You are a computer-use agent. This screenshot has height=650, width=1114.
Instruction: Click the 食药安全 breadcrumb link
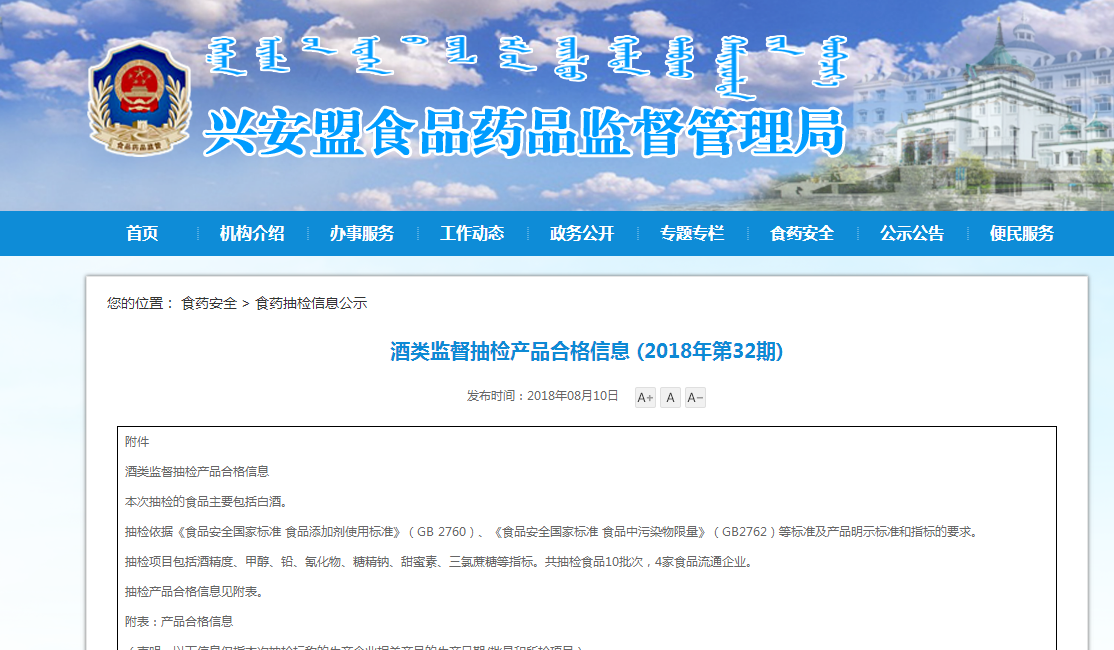coord(209,303)
